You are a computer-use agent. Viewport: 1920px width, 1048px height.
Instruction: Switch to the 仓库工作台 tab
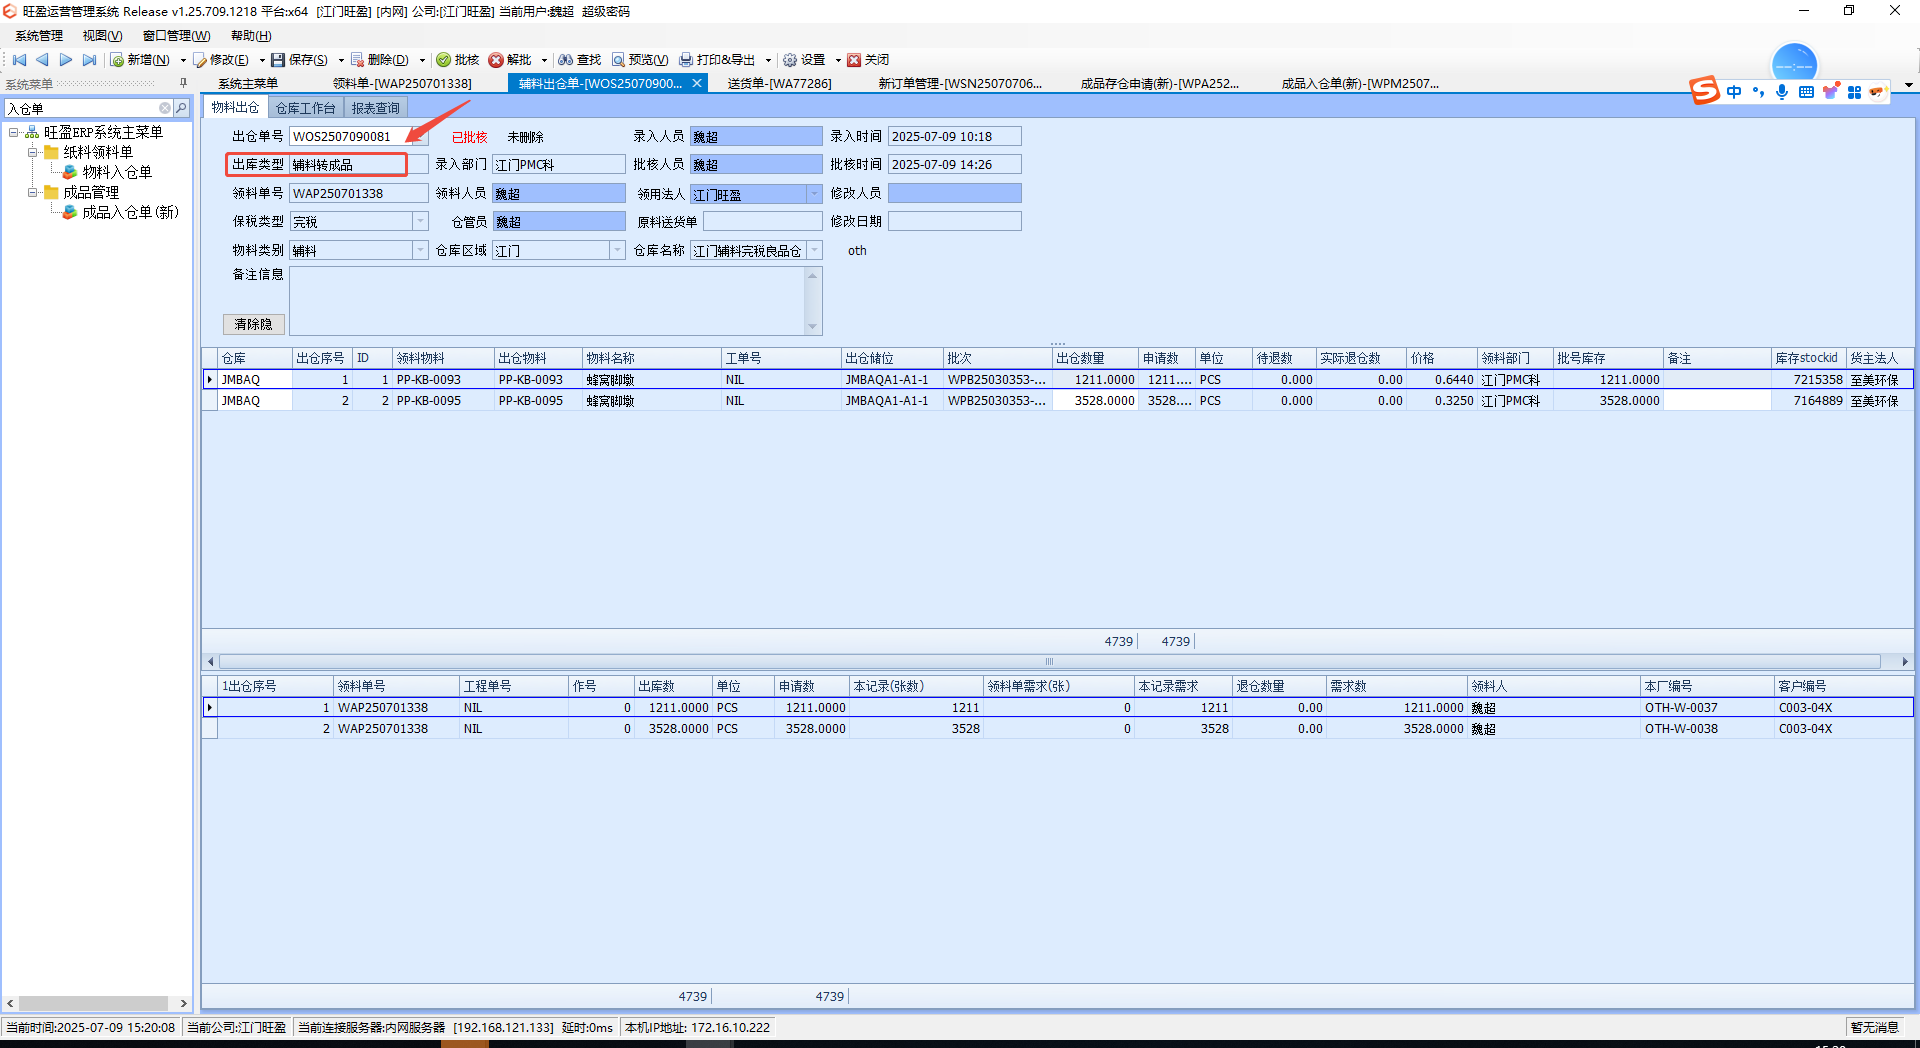[306, 108]
